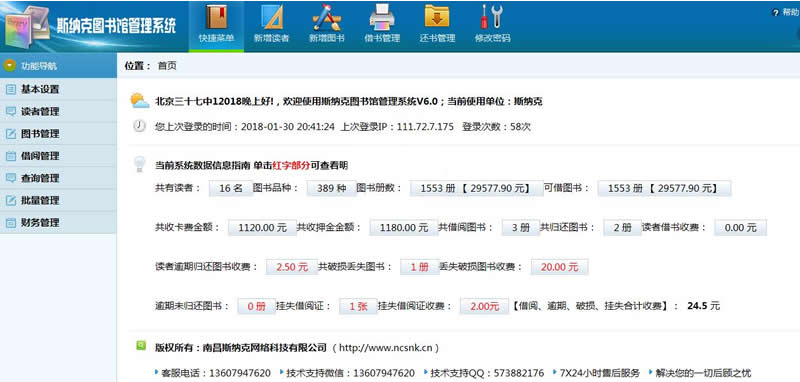The image size is (800, 382).
Task: Click the 帮助 question mark icon
Action: coord(776,13)
